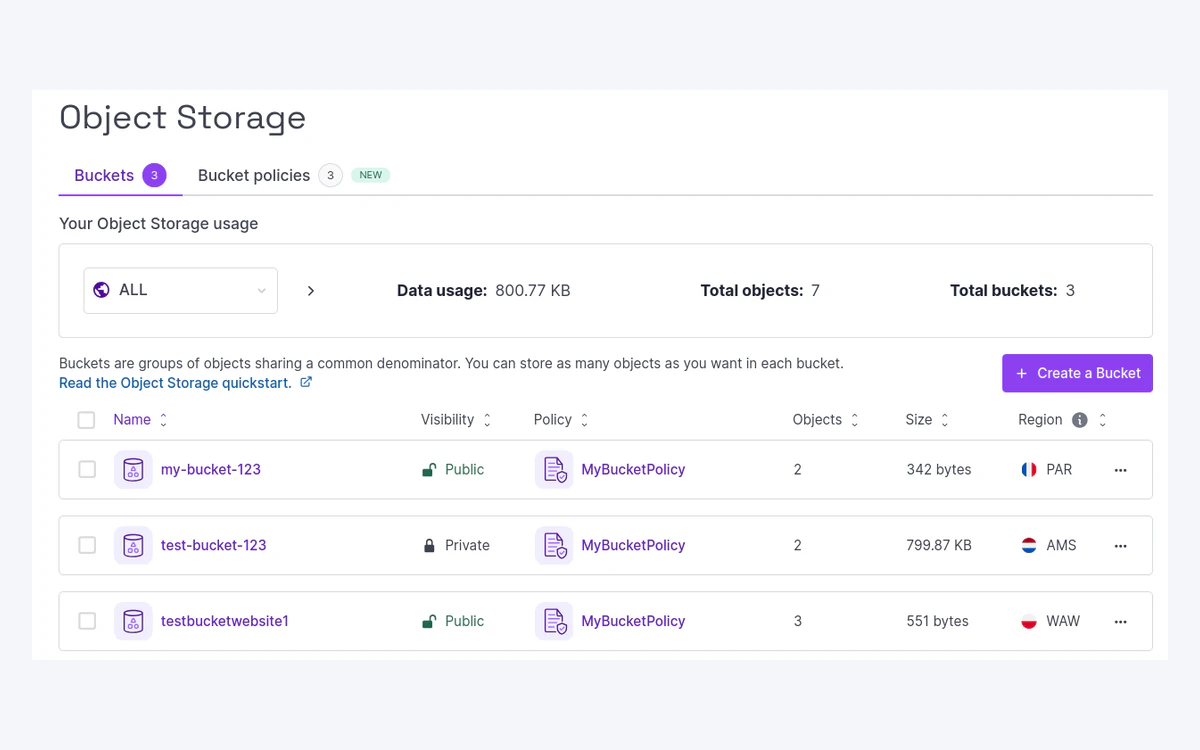
Task: Click Public visibility label for testbucketwebsite1
Action: (x=465, y=622)
